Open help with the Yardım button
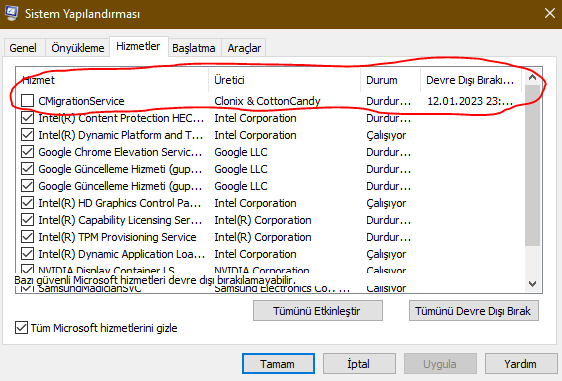This screenshot has width=562, height=381. coord(521,364)
